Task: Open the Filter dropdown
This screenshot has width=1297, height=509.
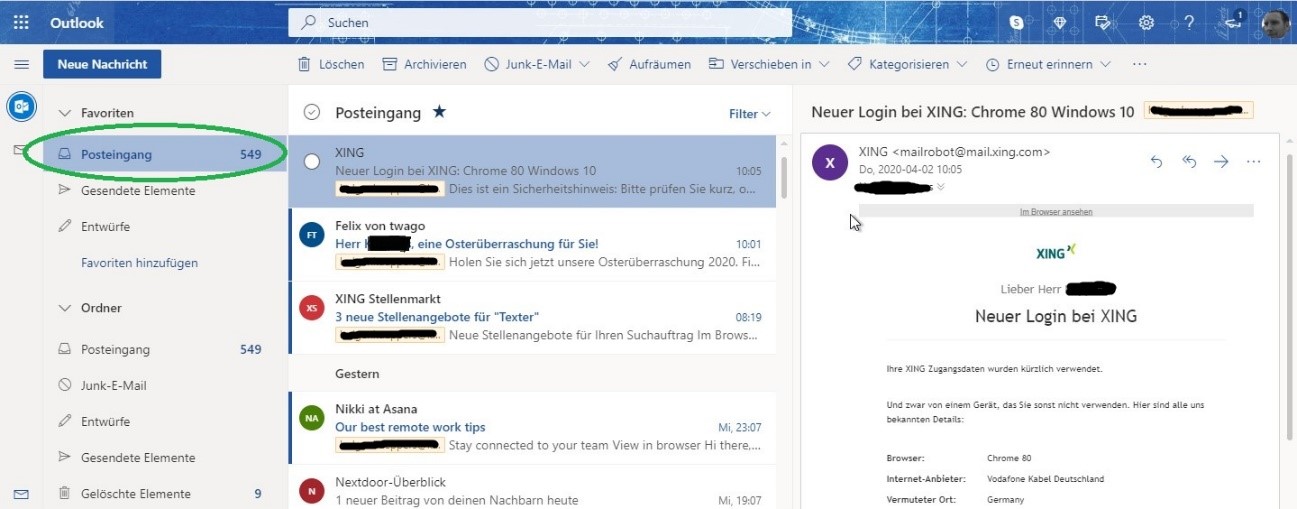Action: 750,114
